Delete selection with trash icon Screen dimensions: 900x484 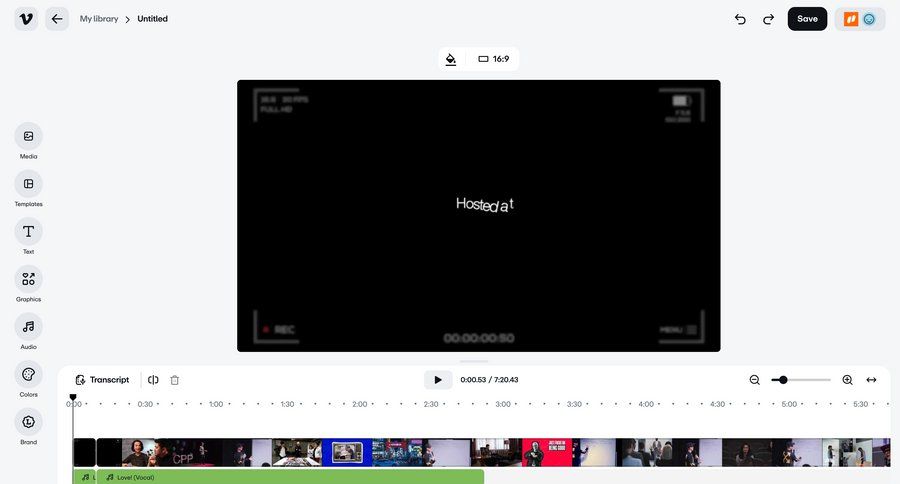175,380
